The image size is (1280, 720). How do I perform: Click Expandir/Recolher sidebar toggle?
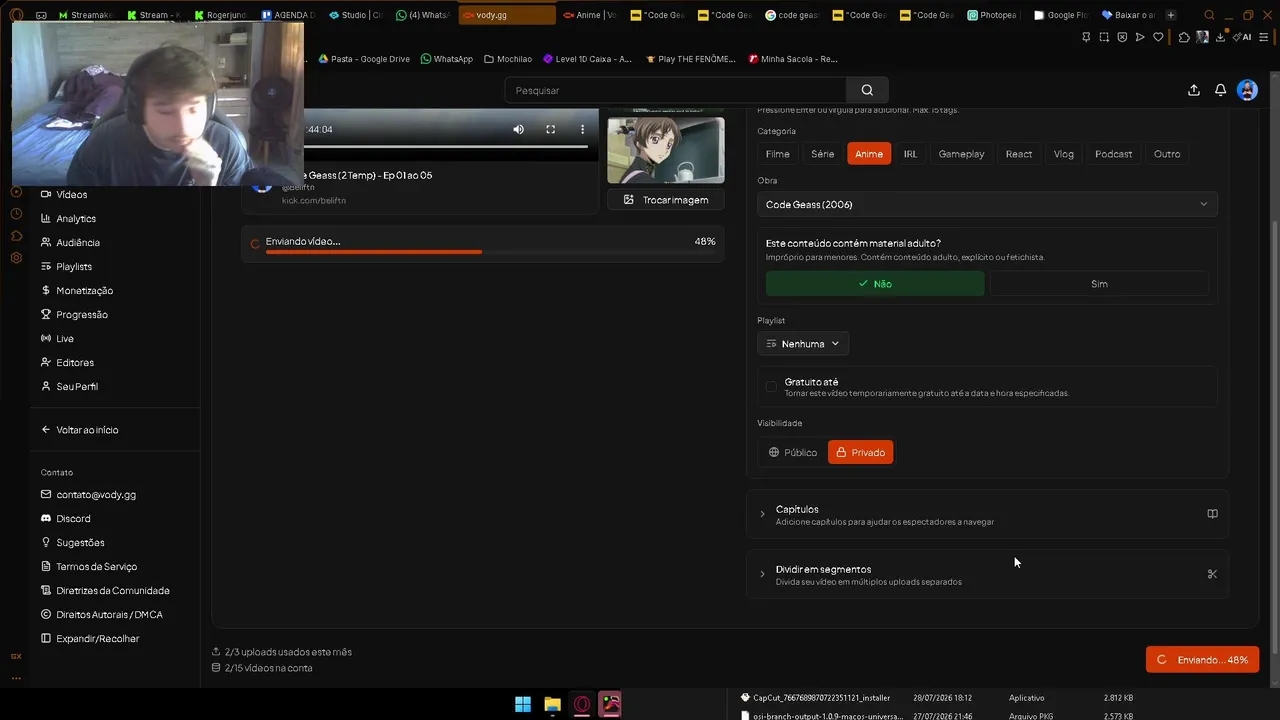click(90, 638)
